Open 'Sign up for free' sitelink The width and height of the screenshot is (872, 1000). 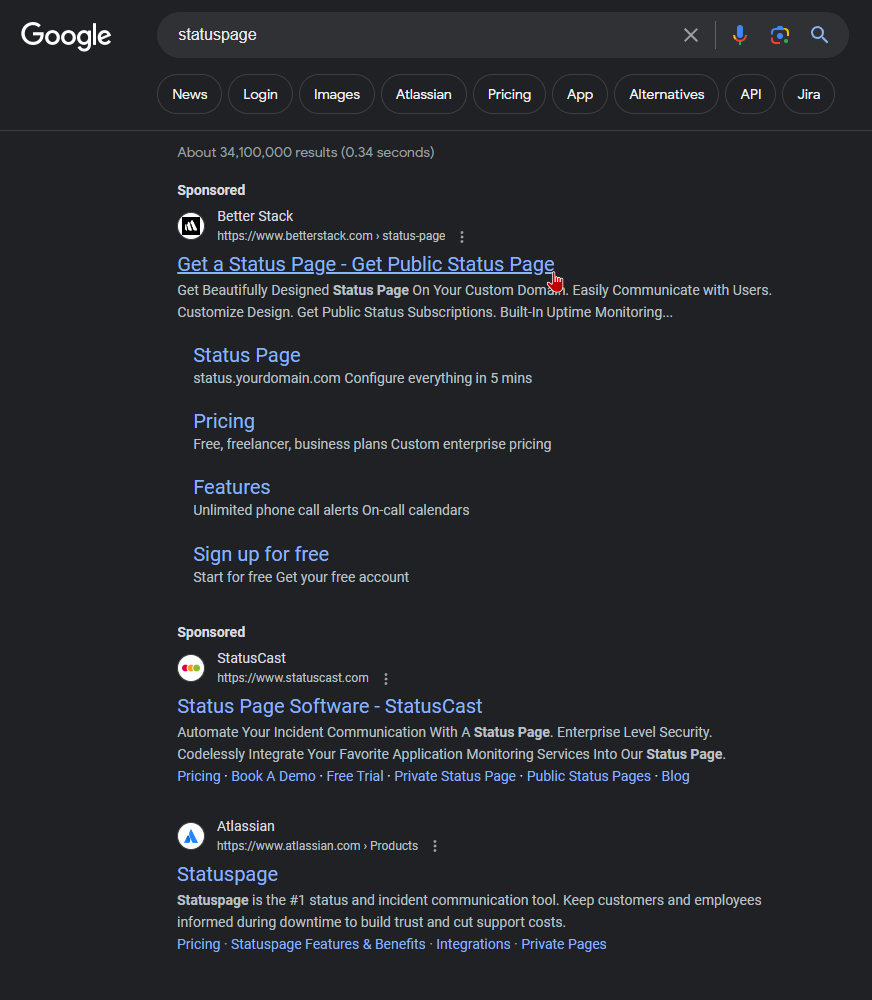point(261,554)
